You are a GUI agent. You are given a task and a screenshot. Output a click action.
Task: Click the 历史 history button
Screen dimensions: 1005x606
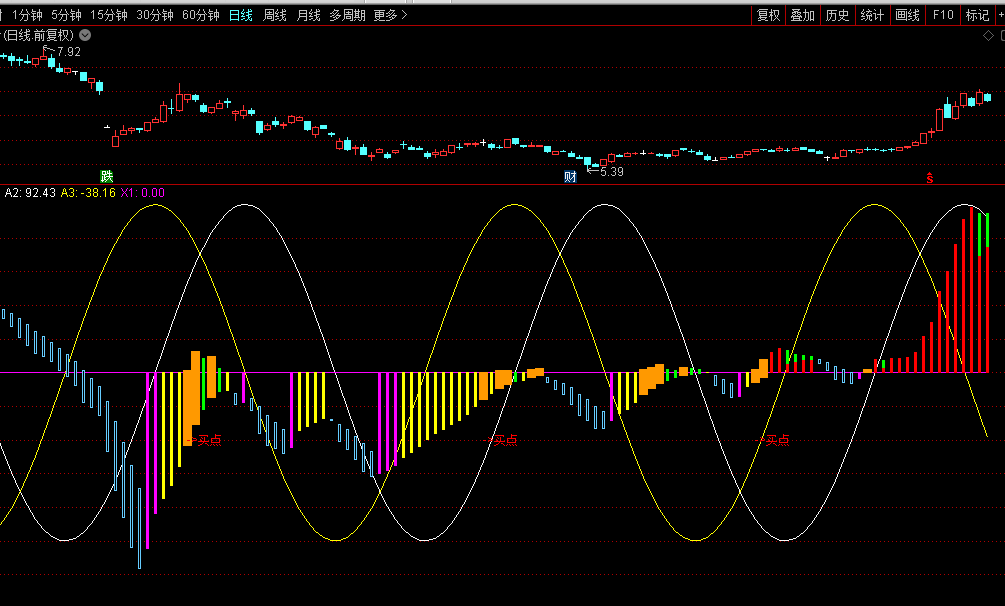coord(837,15)
